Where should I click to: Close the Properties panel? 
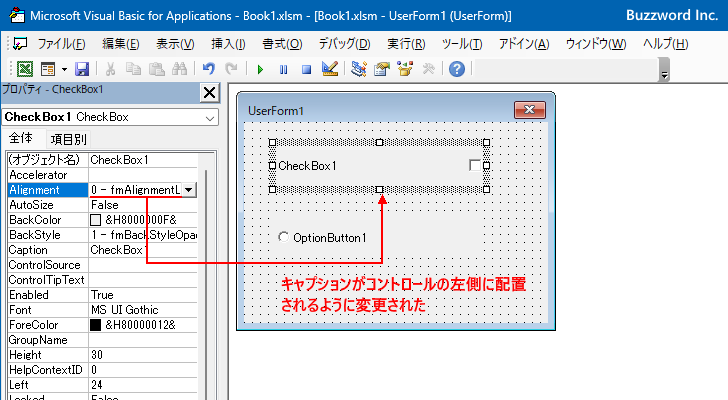tap(209, 93)
